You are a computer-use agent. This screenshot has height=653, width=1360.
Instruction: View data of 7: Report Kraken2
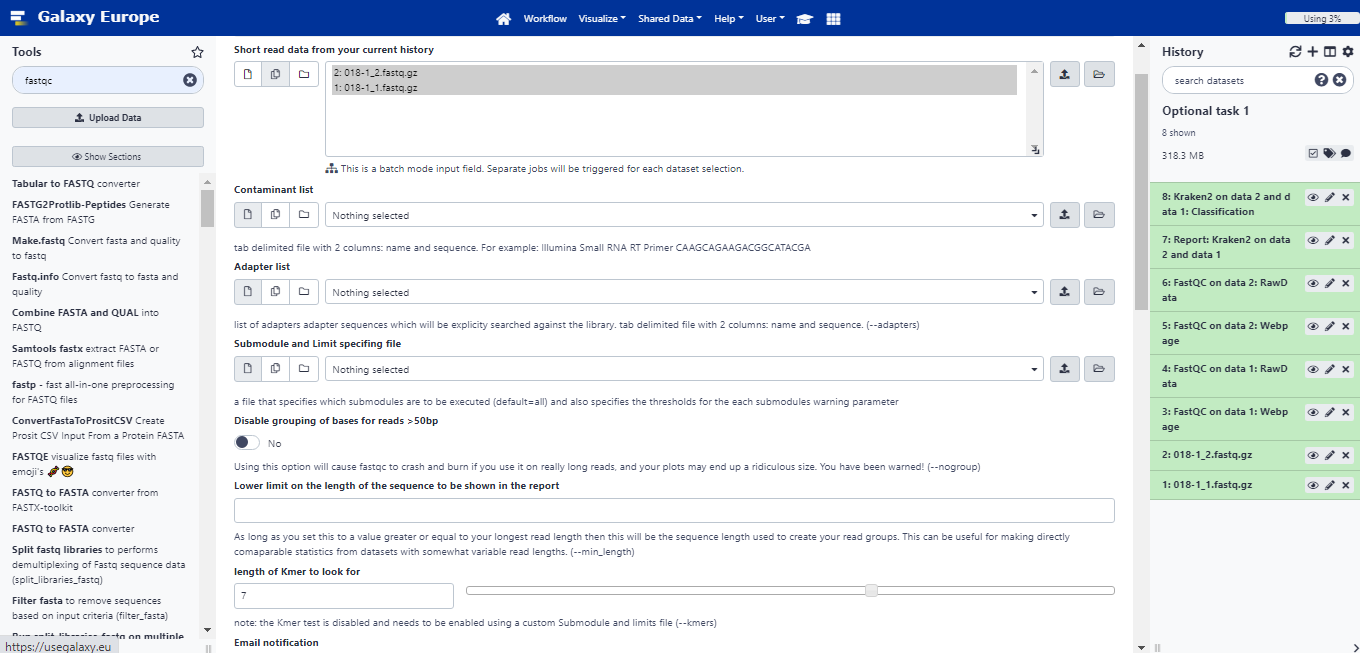tap(1313, 240)
